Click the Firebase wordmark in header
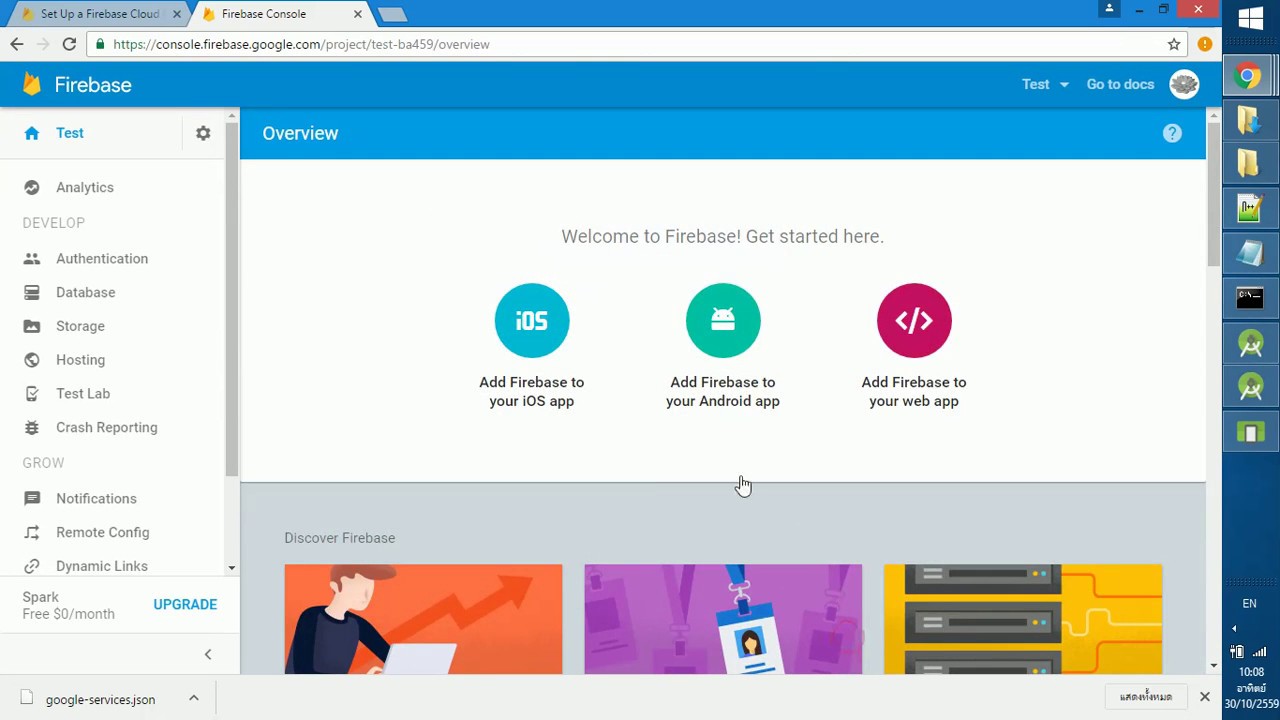1280x720 pixels. pos(93,85)
